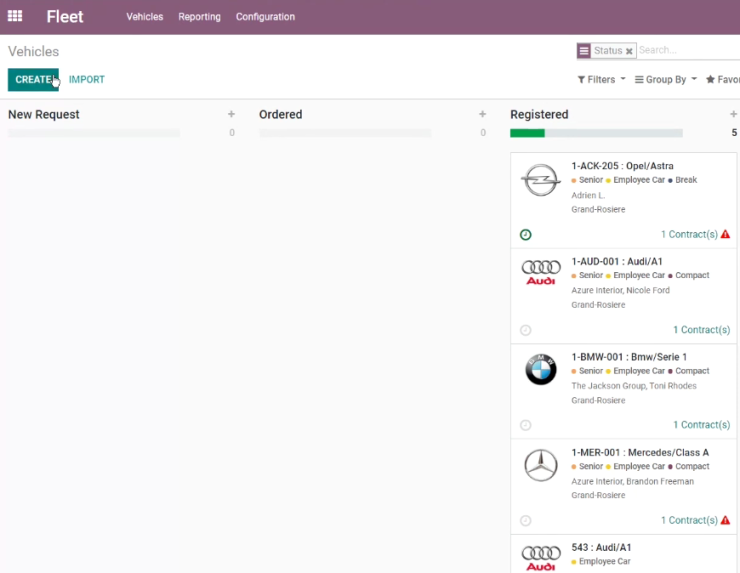Click the Search input field
This screenshot has height=573, width=740.
689,50
